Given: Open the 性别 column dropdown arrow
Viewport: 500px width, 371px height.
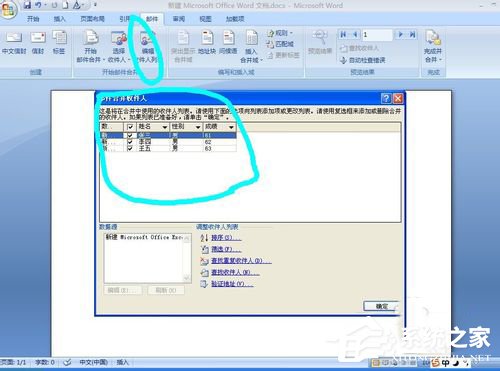Looking at the screenshot, I should tap(198, 127).
